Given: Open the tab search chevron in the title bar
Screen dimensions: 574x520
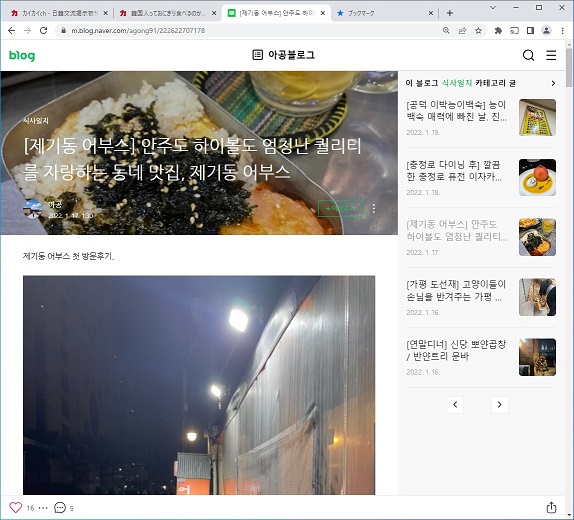Looking at the screenshot, I should 493,7.
